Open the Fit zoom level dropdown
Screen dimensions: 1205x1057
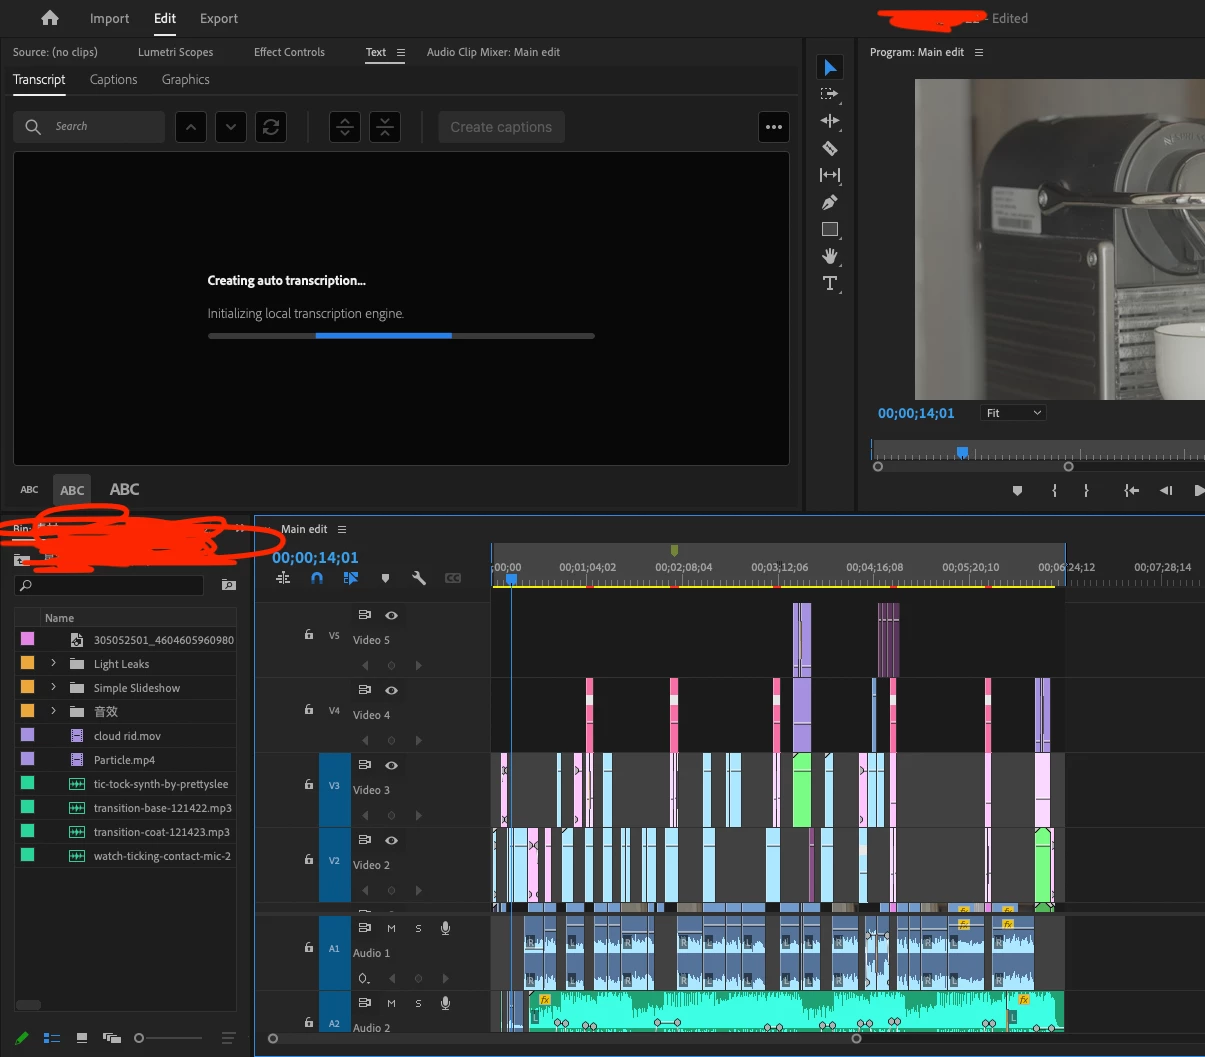[x=1013, y=413]
